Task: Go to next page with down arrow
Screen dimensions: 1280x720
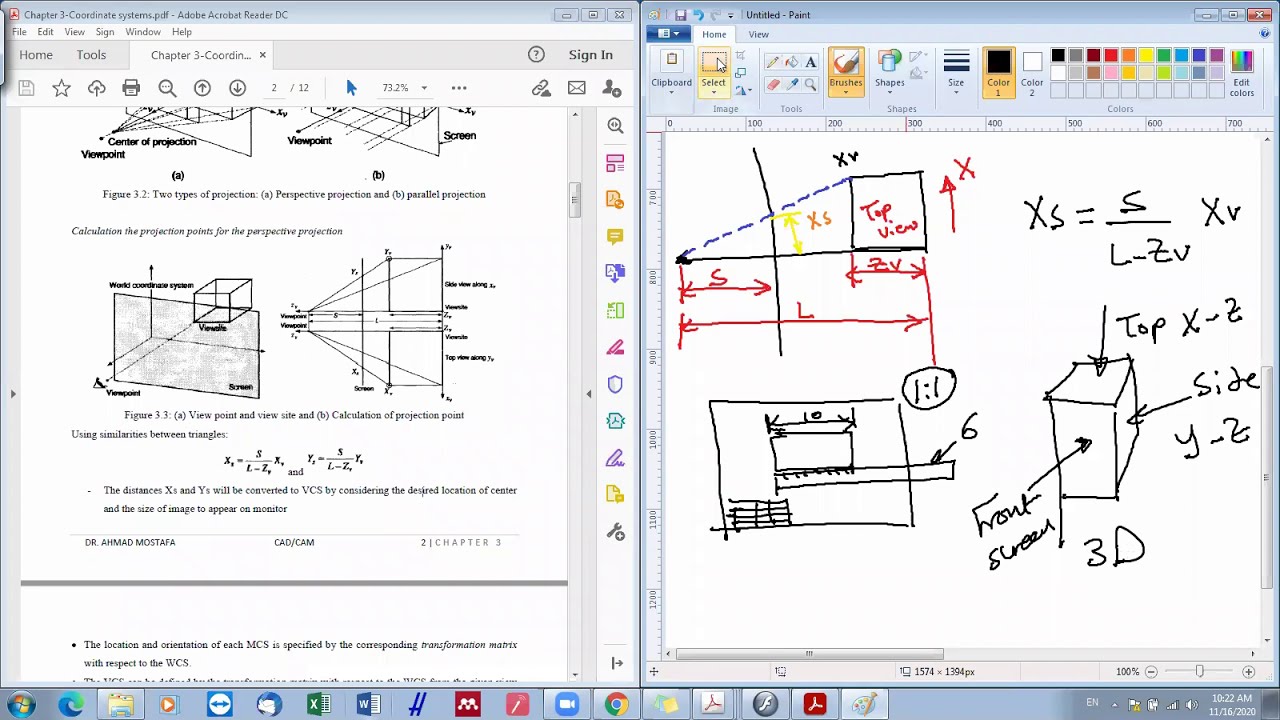Action: tap(237, 88)
